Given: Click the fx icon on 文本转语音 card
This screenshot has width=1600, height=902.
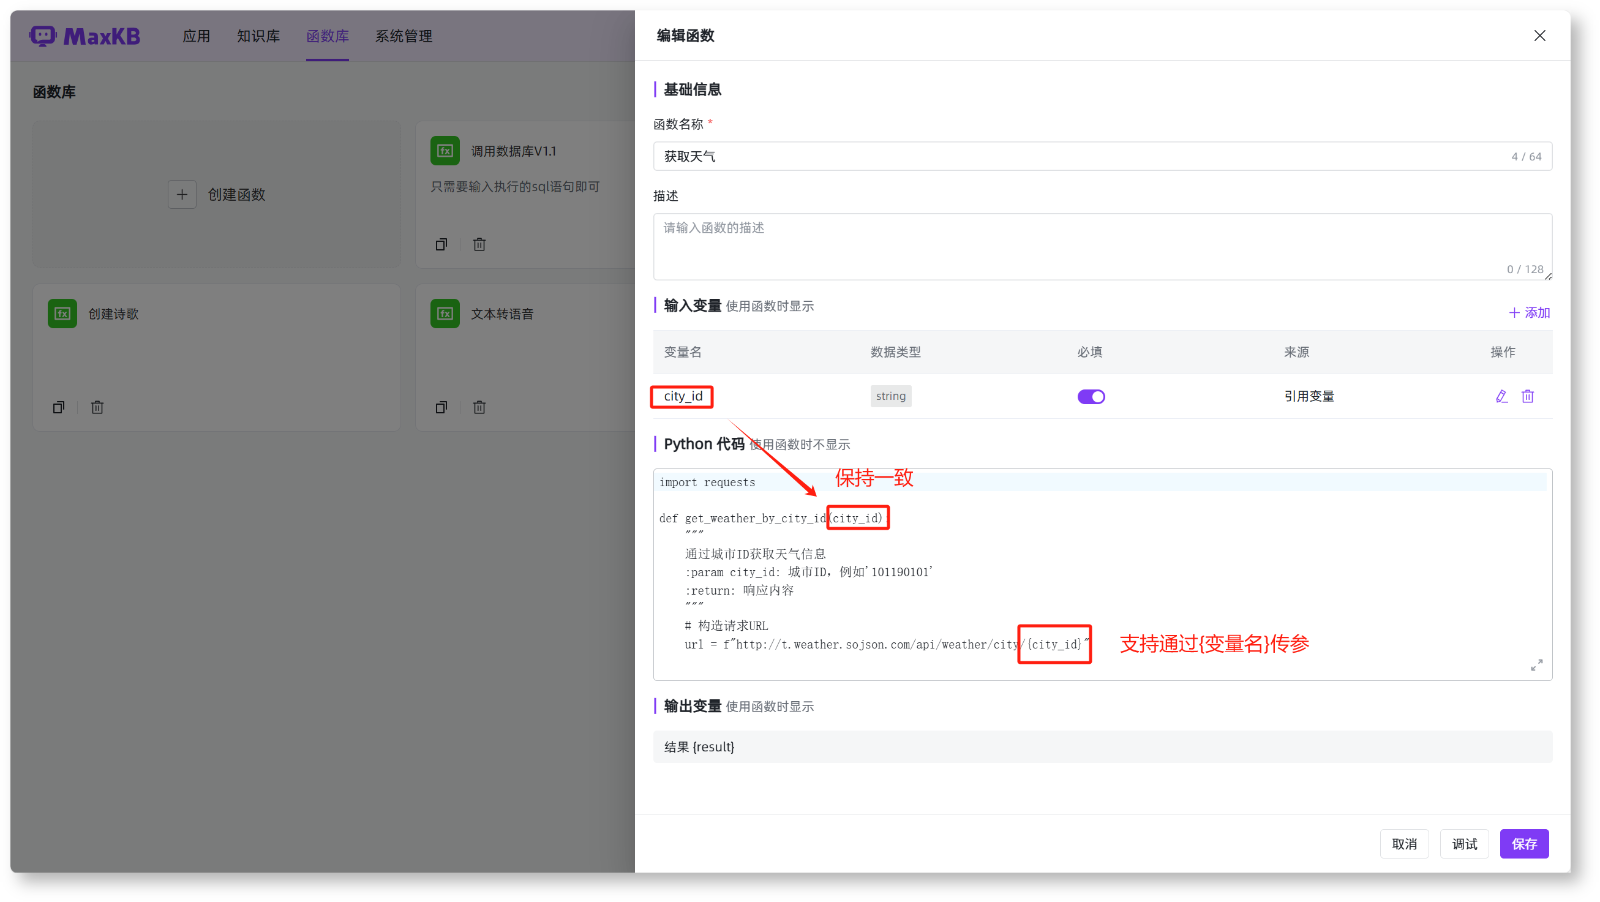Looking at the screenshot, I should [445, 313].
